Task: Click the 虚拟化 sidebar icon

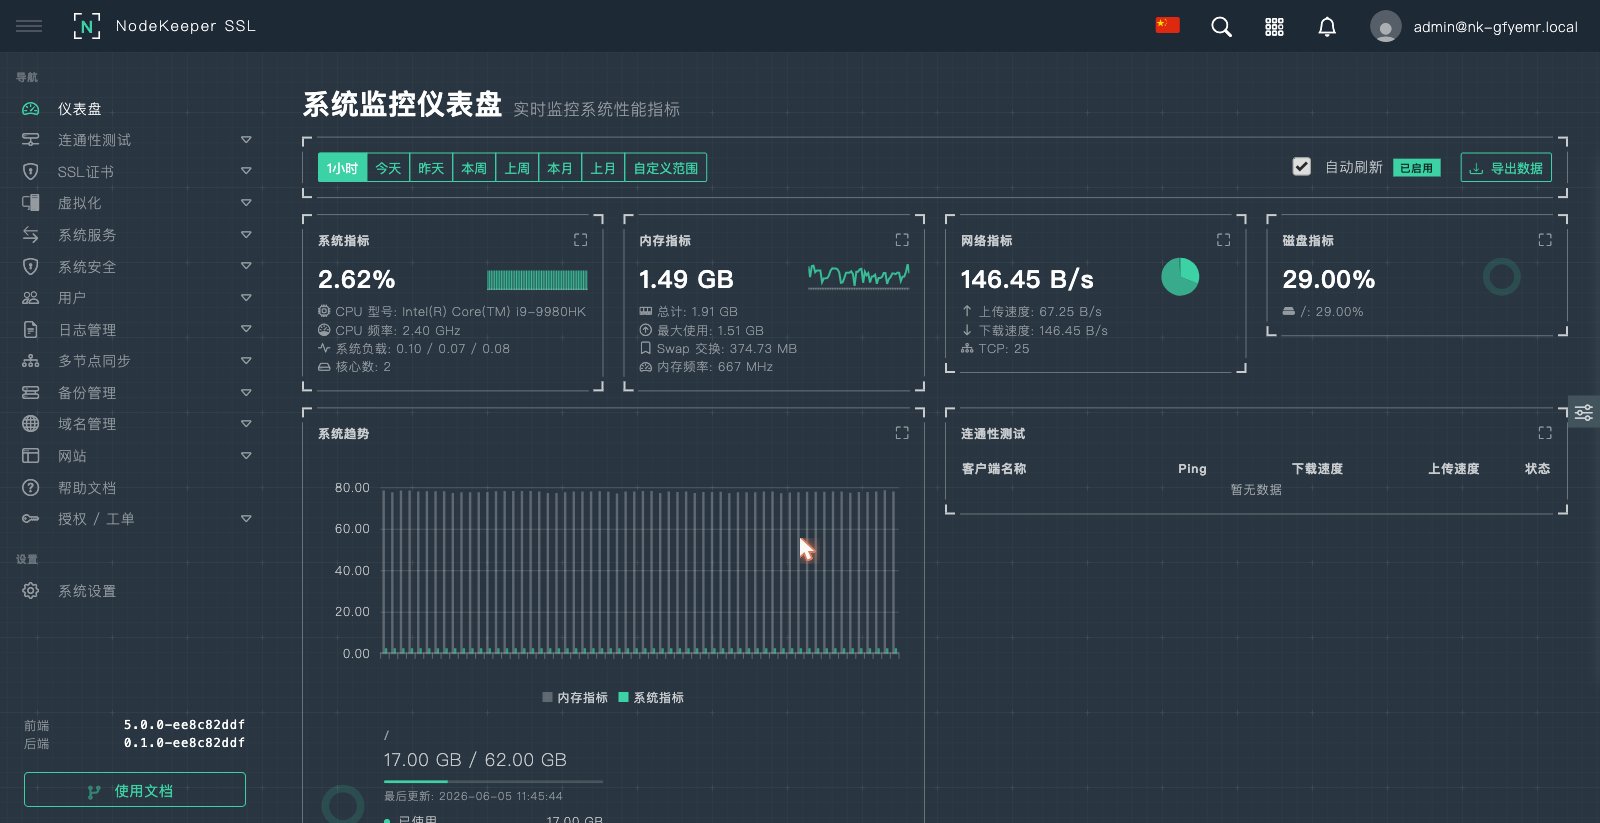Action: (x=31, y=203)
